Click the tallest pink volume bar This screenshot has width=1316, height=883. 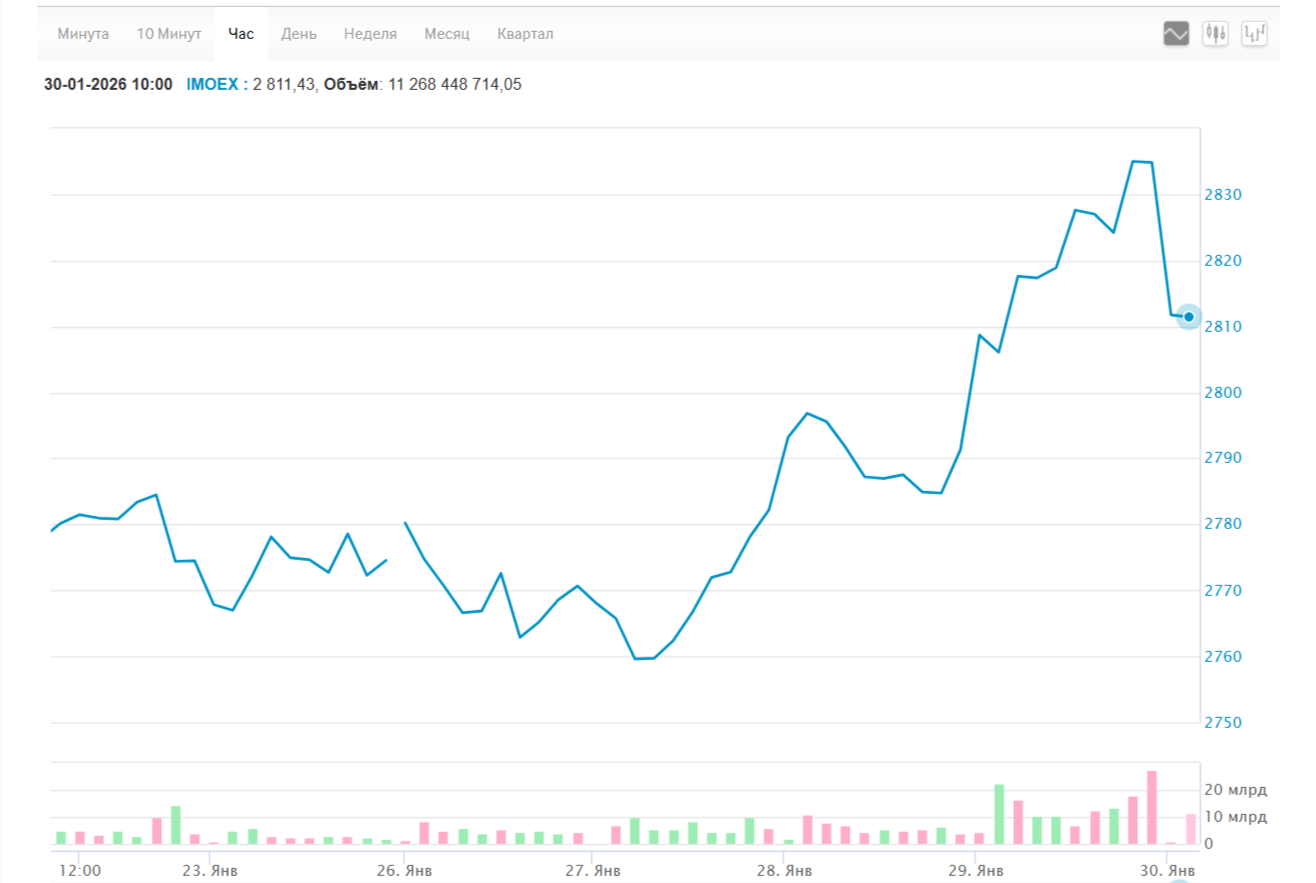[x=1152, y=807]
